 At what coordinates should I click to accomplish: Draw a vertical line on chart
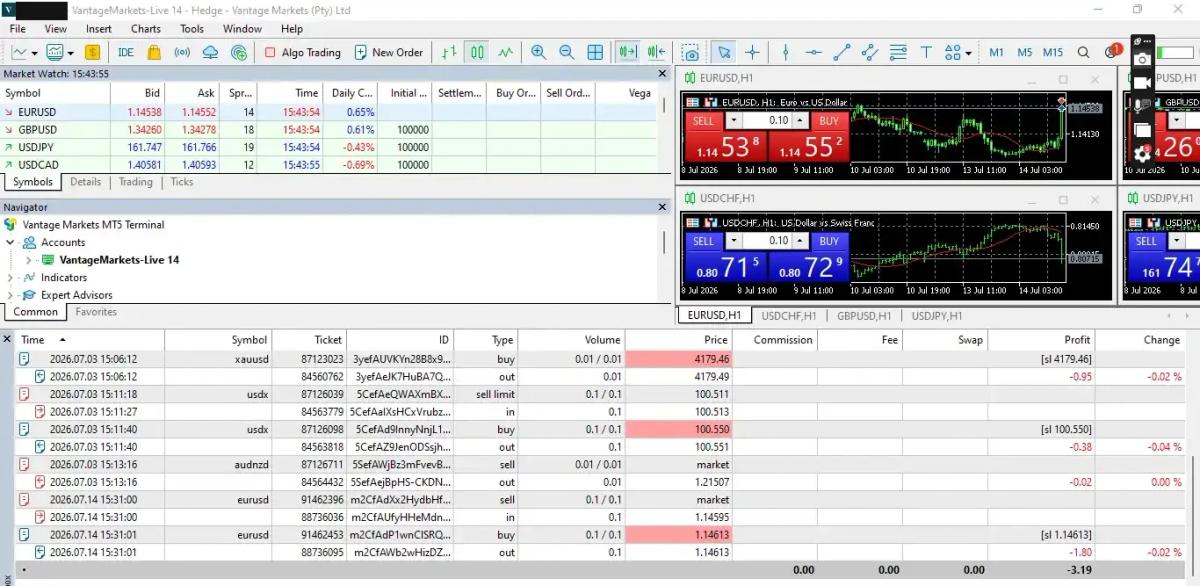pos(785,52)
